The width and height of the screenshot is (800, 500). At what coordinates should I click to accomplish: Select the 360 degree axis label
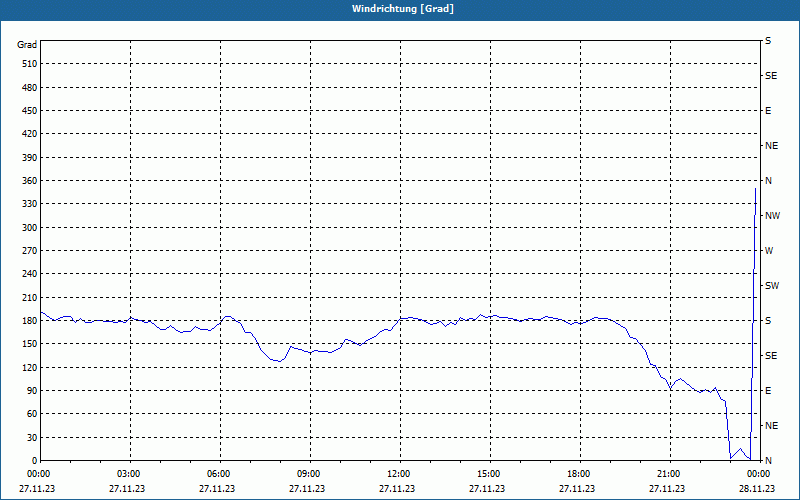(x=29, y=181)
